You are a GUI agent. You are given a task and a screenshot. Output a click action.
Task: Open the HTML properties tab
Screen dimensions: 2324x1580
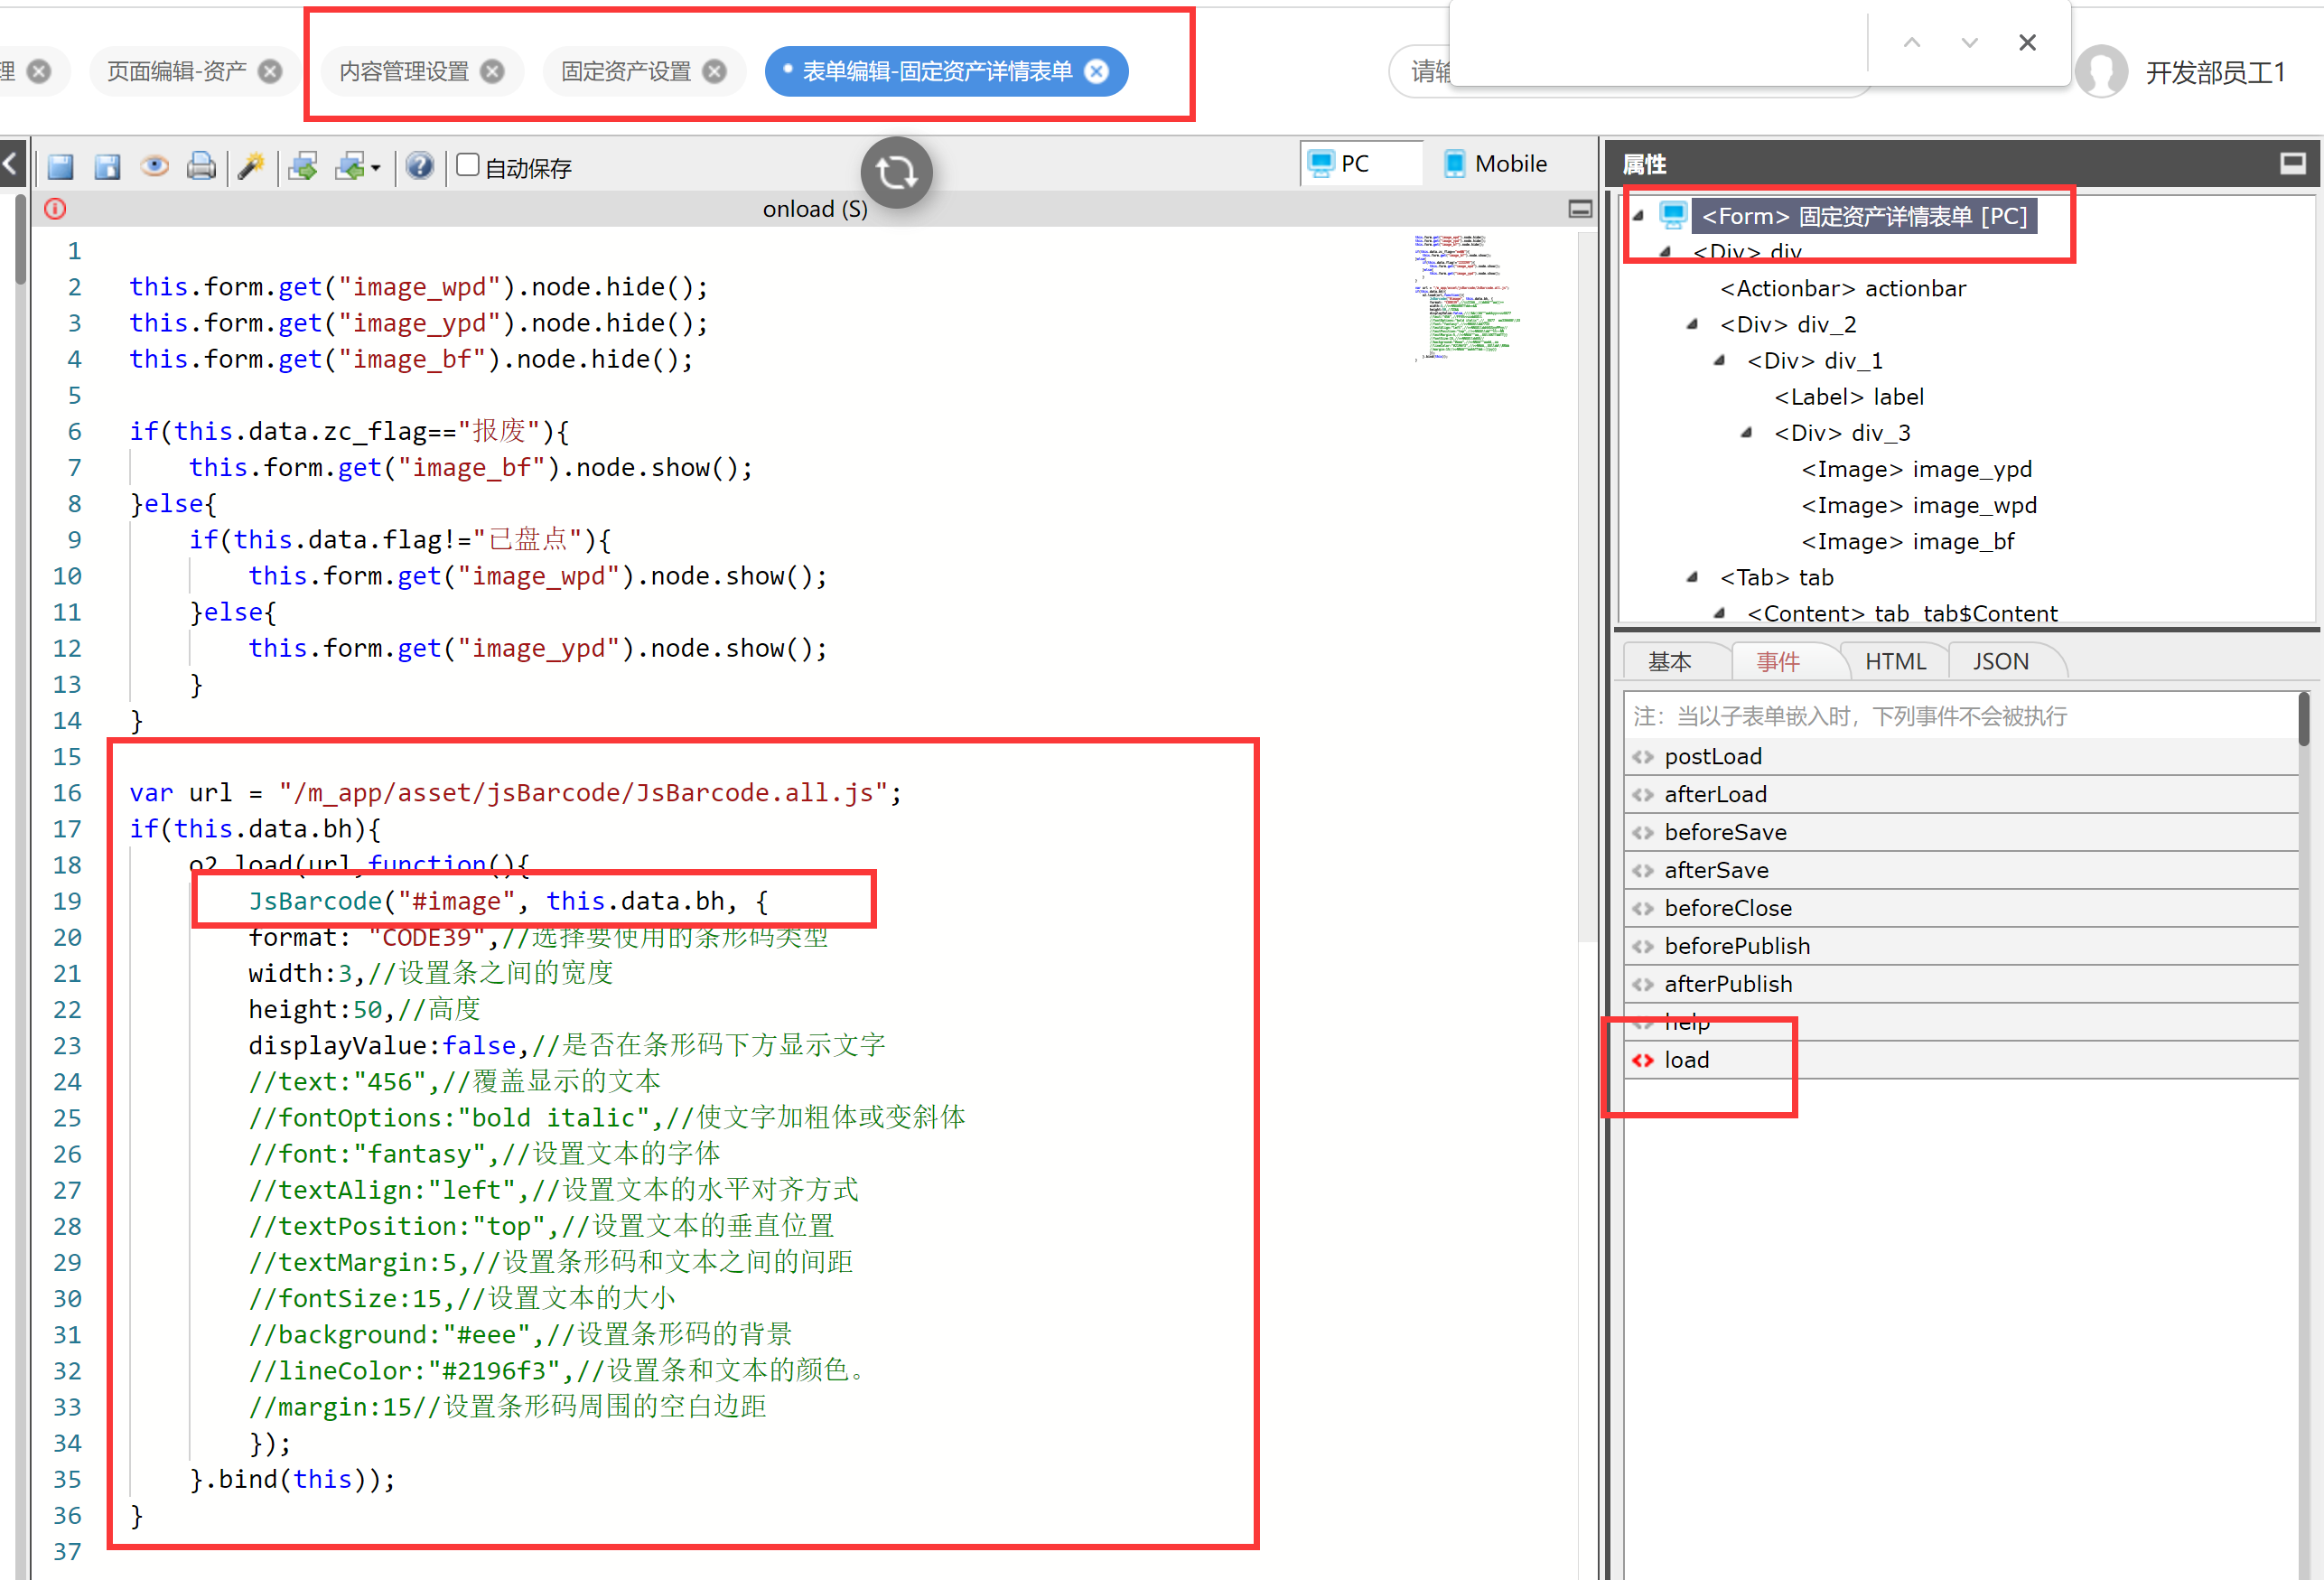1894,661
